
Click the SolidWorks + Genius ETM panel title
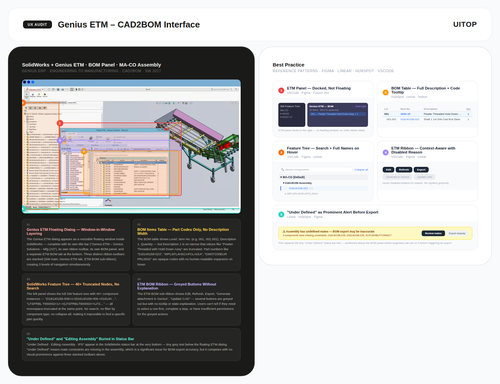click(91, 65)
